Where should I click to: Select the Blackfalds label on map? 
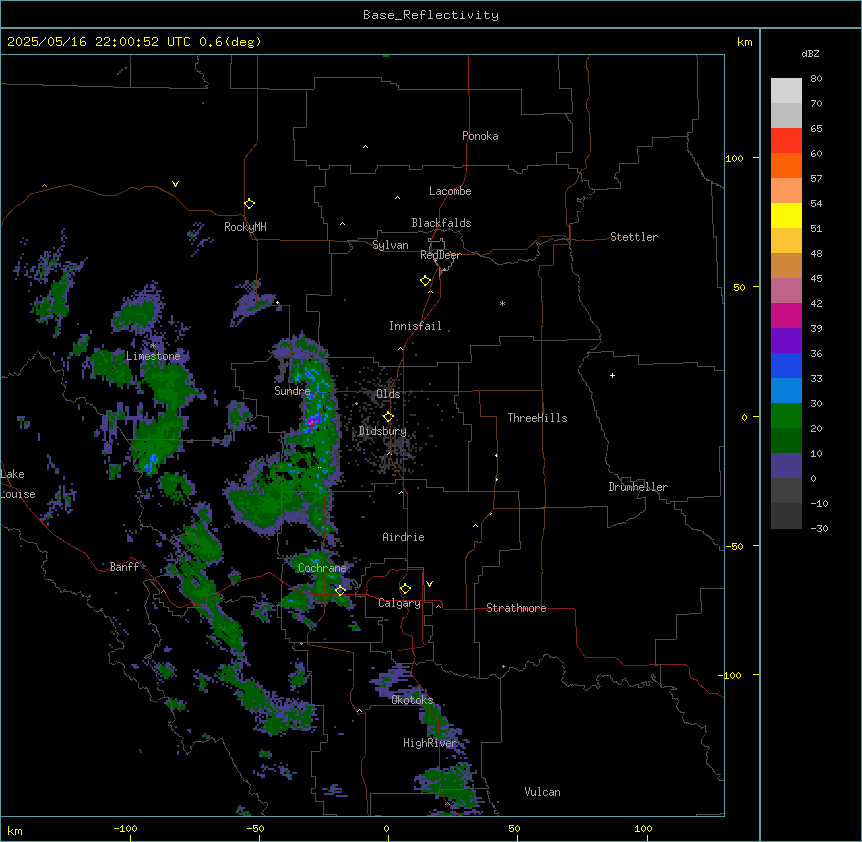(x=441, y=223)
